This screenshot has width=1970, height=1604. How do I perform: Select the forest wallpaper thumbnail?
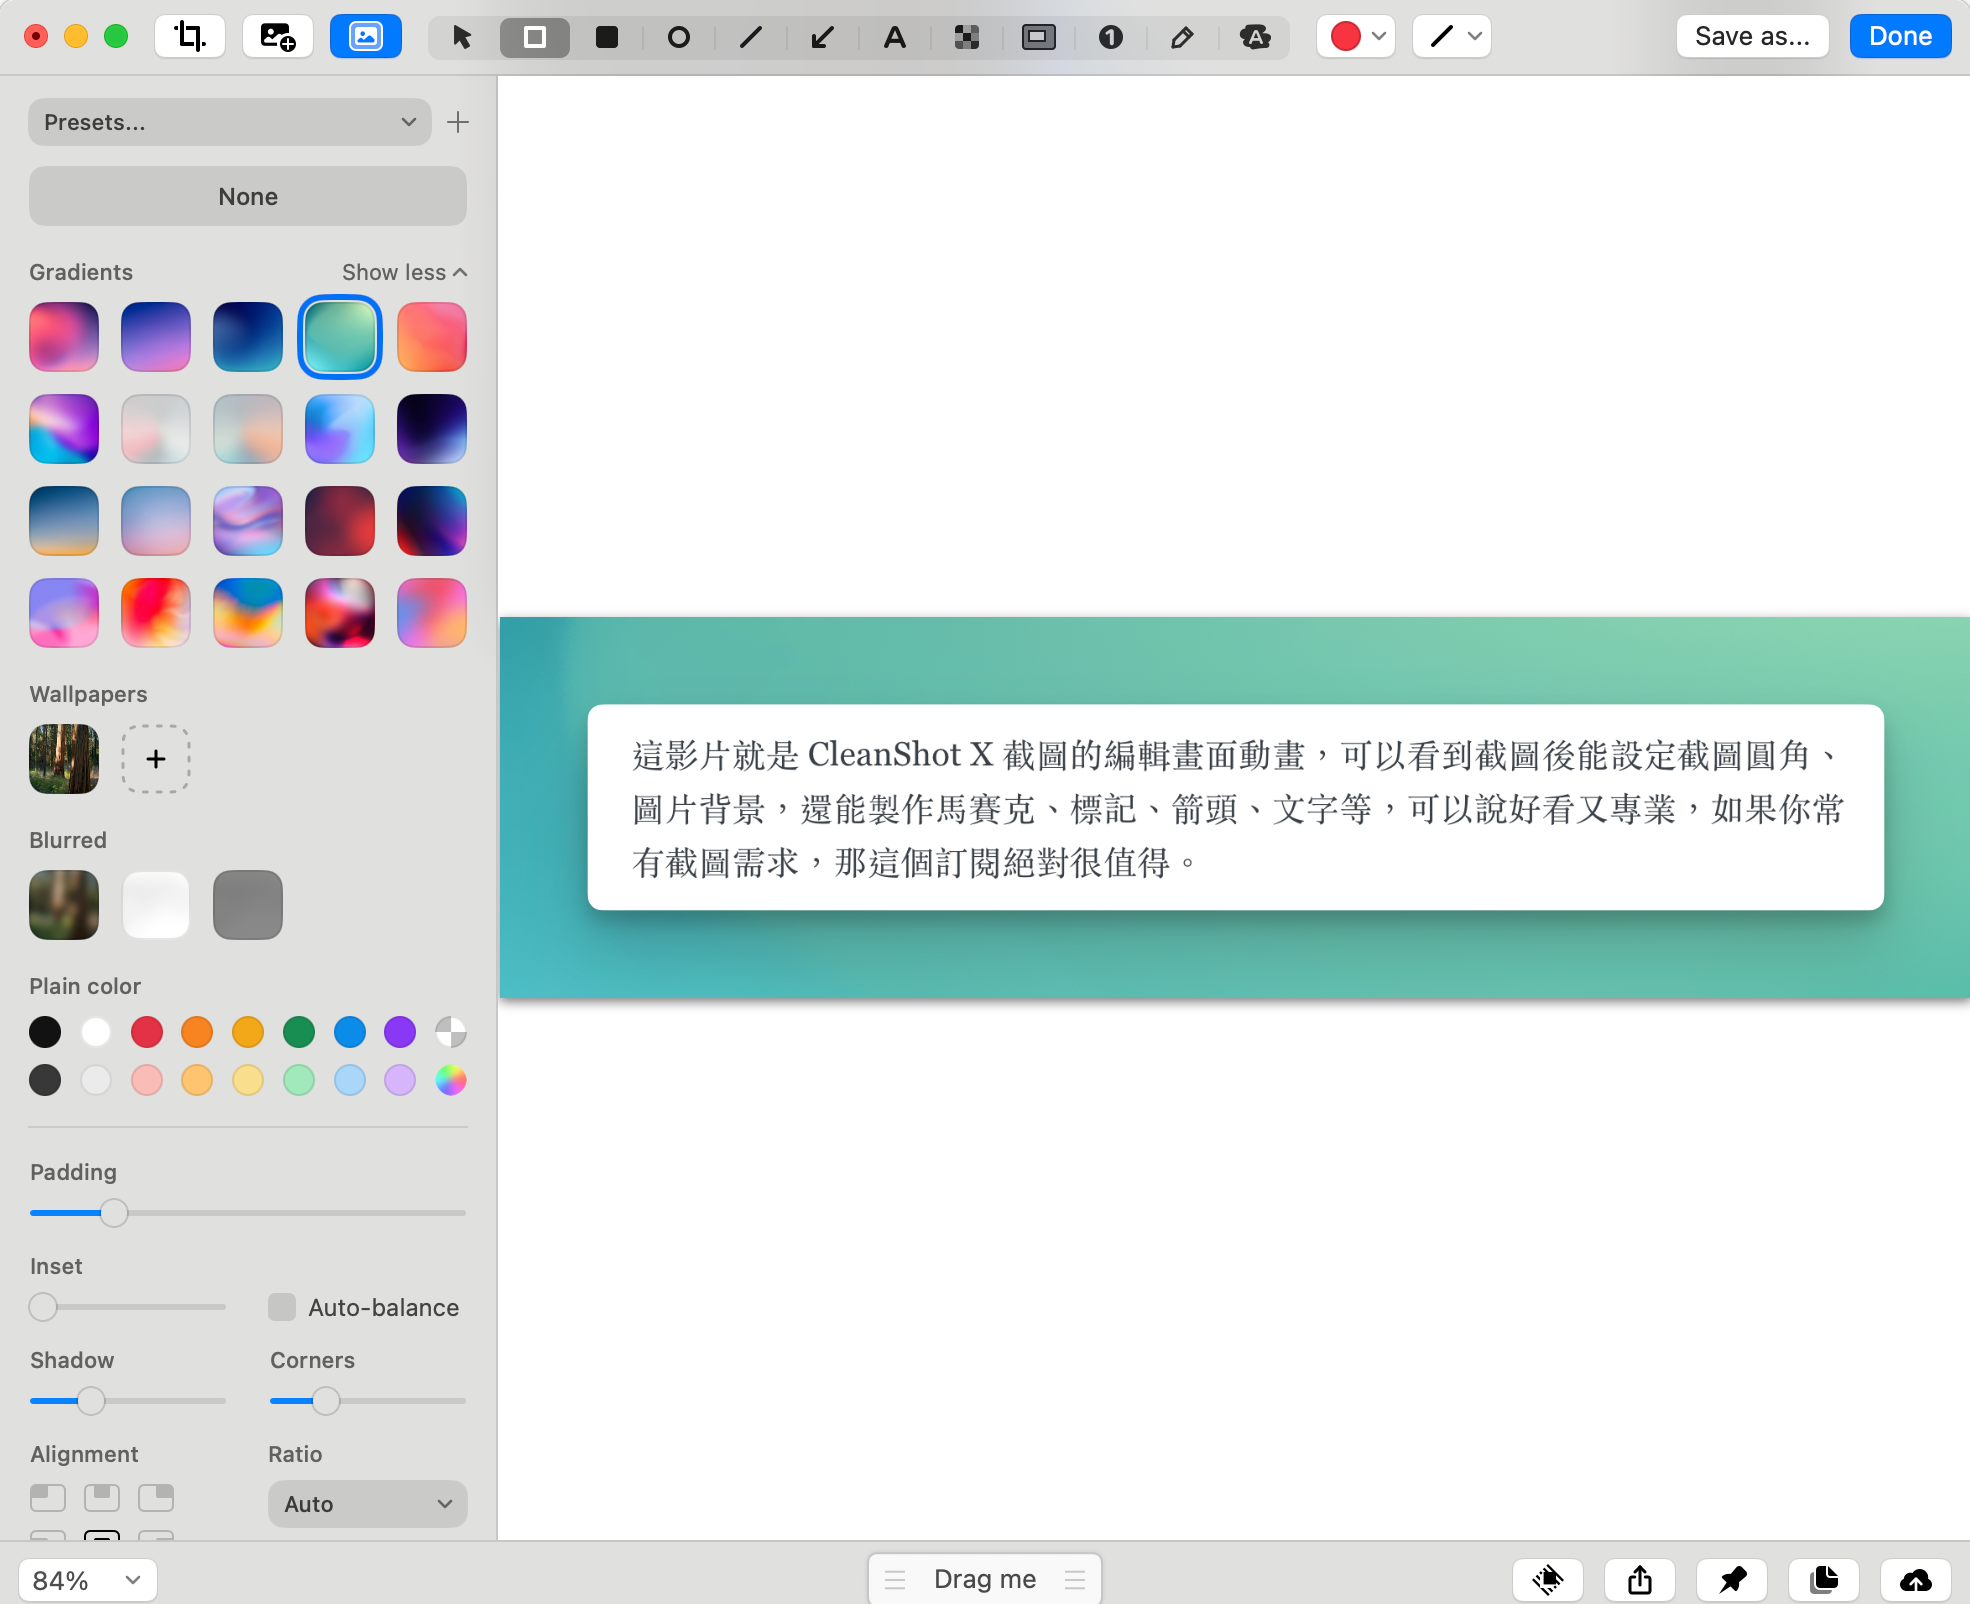[64, 759]
